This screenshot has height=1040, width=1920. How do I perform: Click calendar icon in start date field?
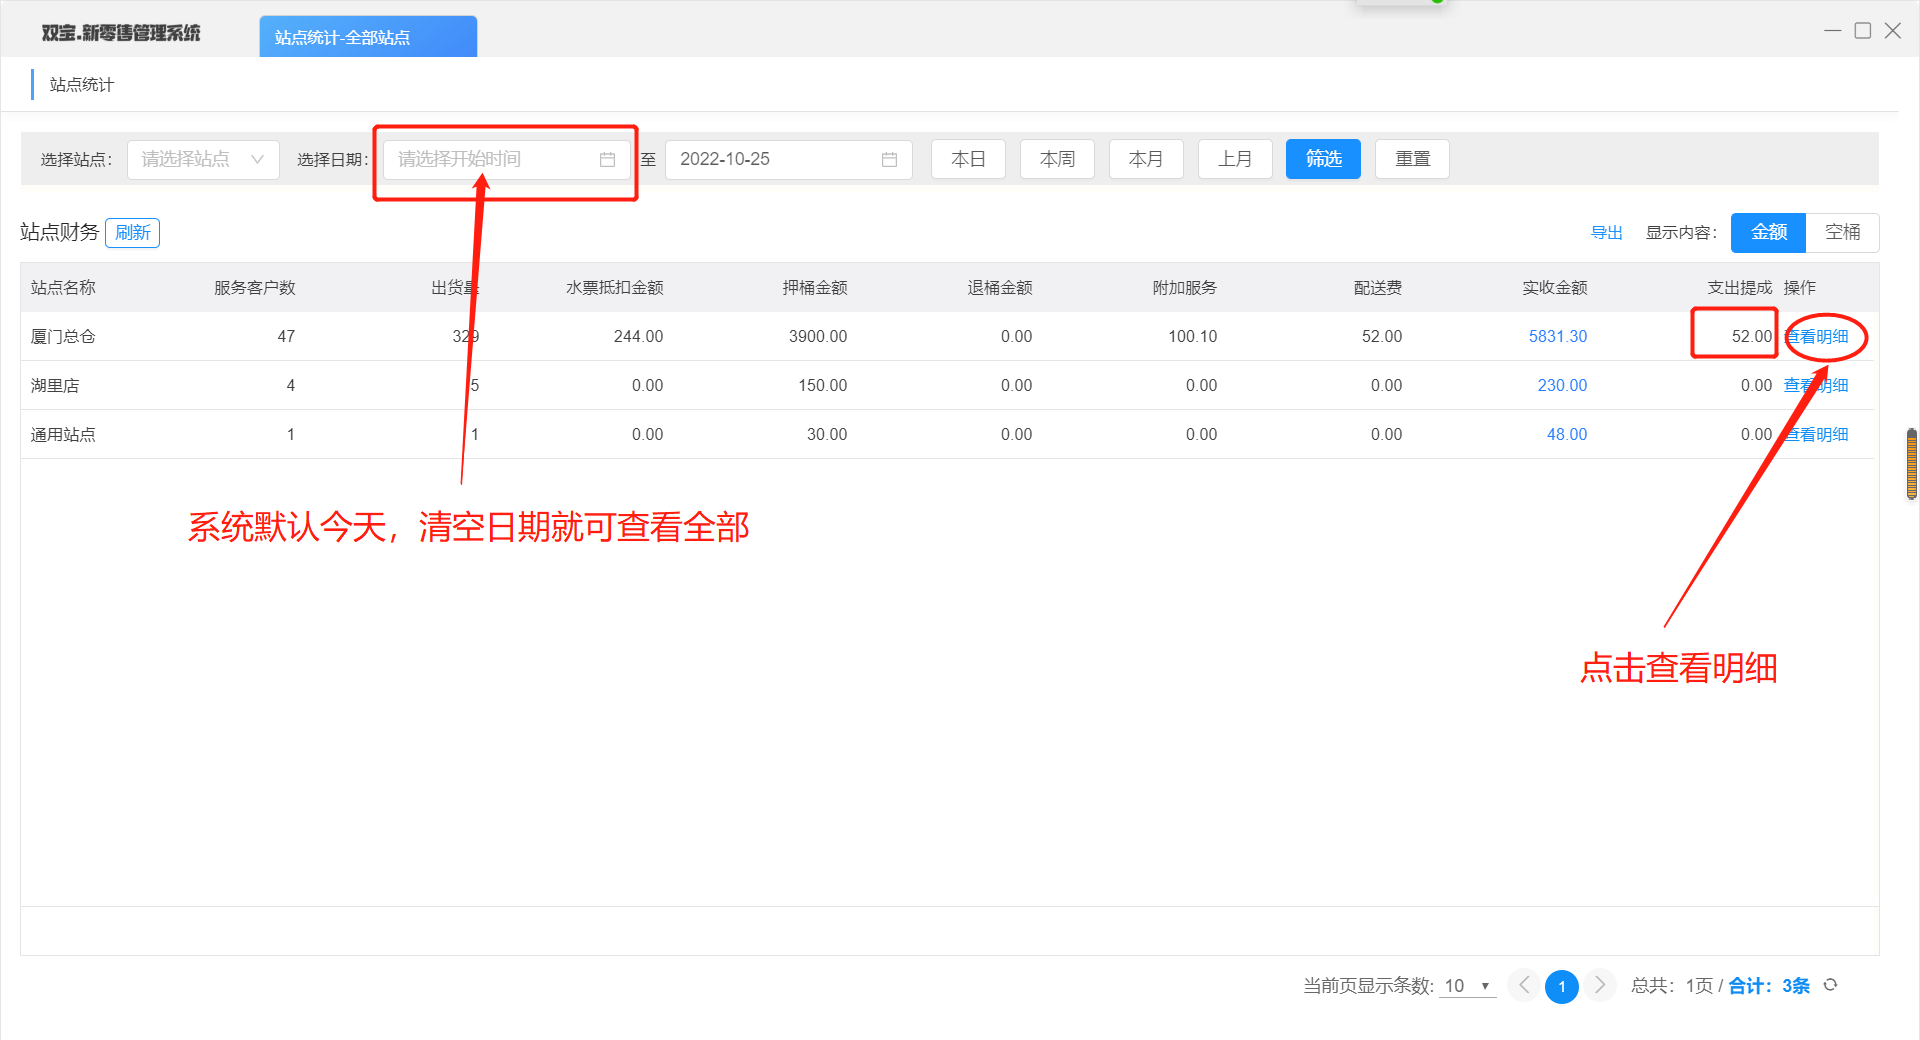[607, 160]
